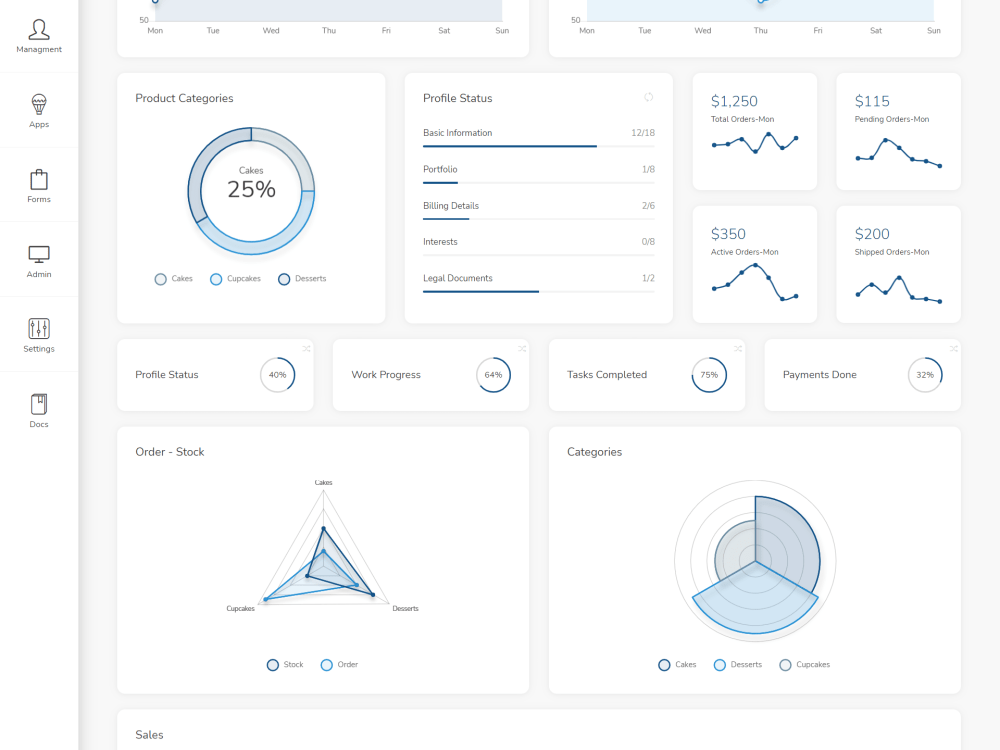Toggle Cupcakes legend in Categories polar chart
1000x750 pixels.
click(x=805, y=665)
